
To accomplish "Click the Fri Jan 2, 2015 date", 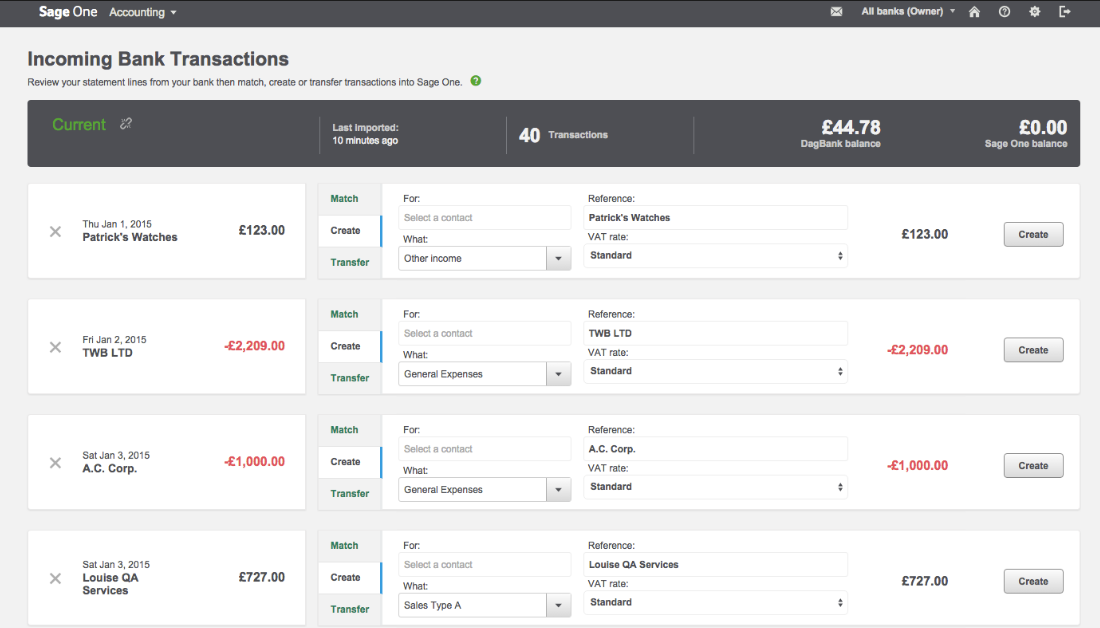I will tap(114, 340).
